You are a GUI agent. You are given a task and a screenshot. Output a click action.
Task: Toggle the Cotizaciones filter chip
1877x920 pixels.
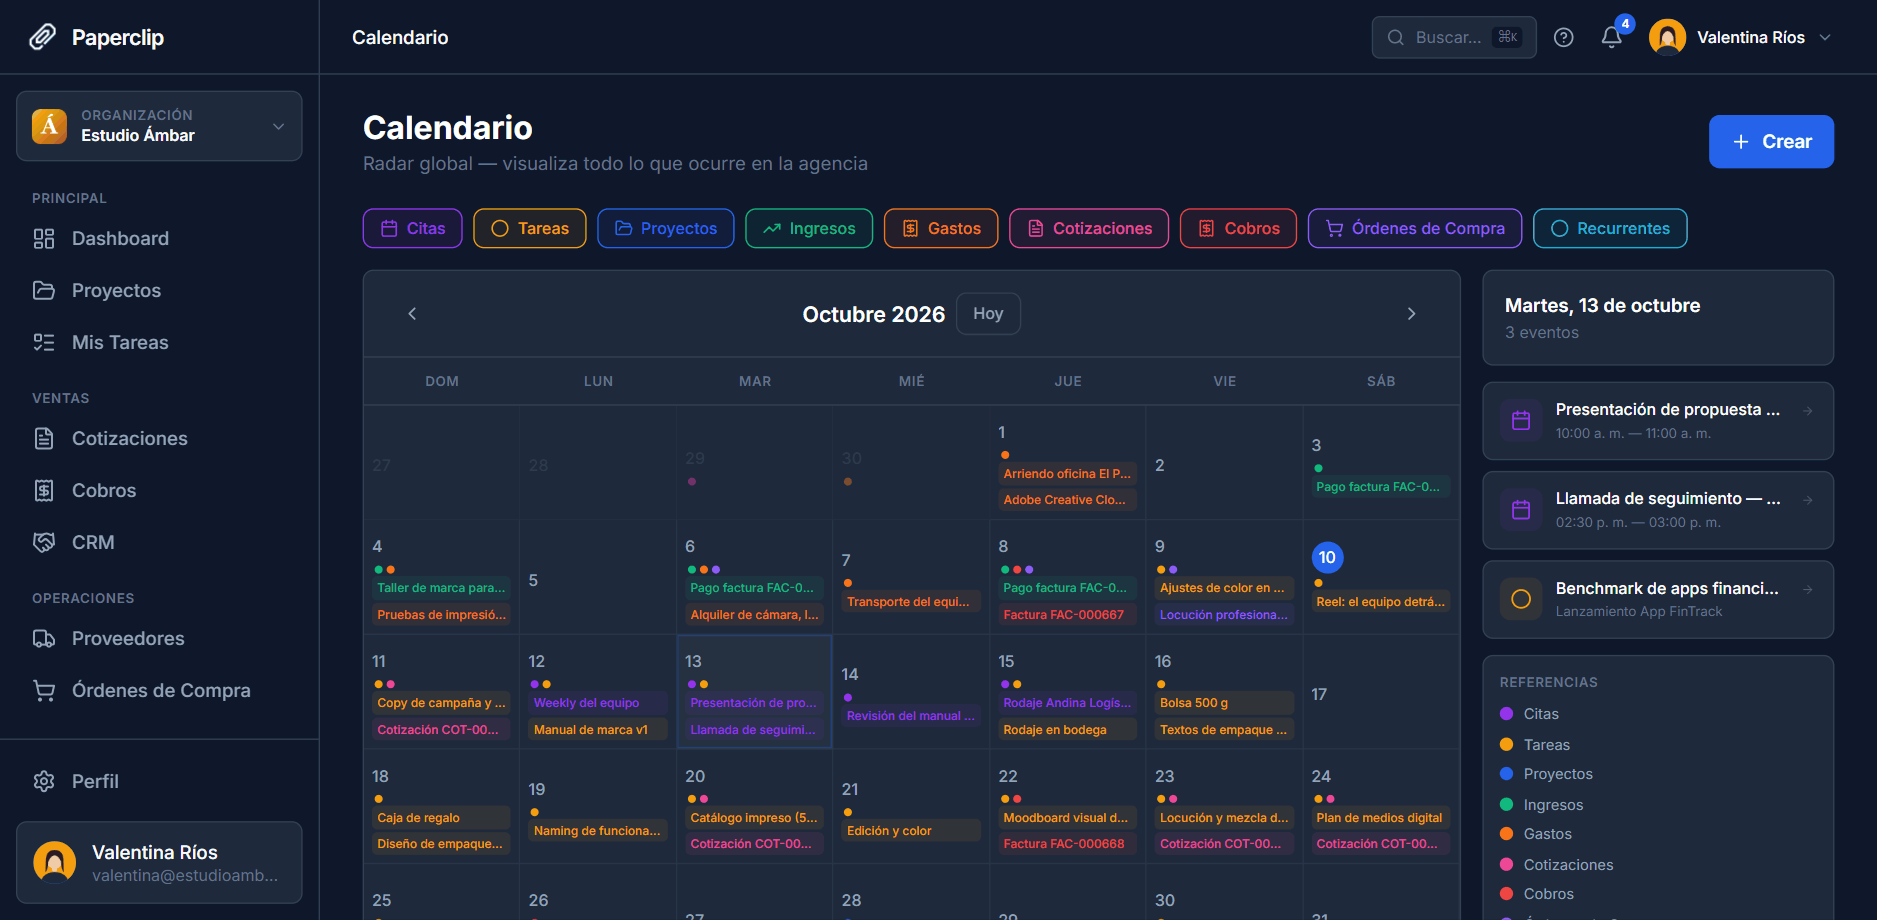[1089, 228]
